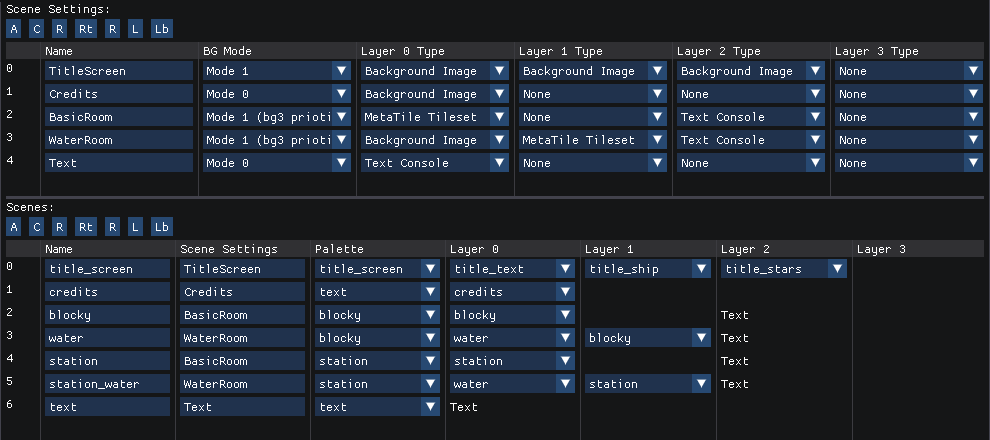Open Layer 0 Type dropdown for TitleScreen
Image resolution: width=990 pixels, height=440 pixels.
click(x=434, y=71)
